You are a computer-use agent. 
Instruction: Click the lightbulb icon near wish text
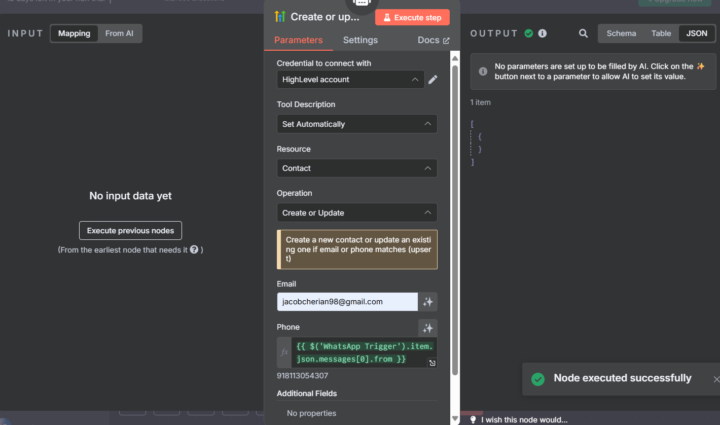point(473,419)
